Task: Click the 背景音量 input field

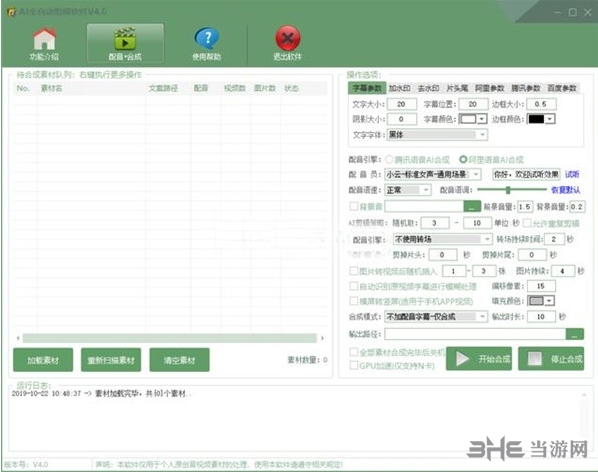Action: click(x=577, y=207)
